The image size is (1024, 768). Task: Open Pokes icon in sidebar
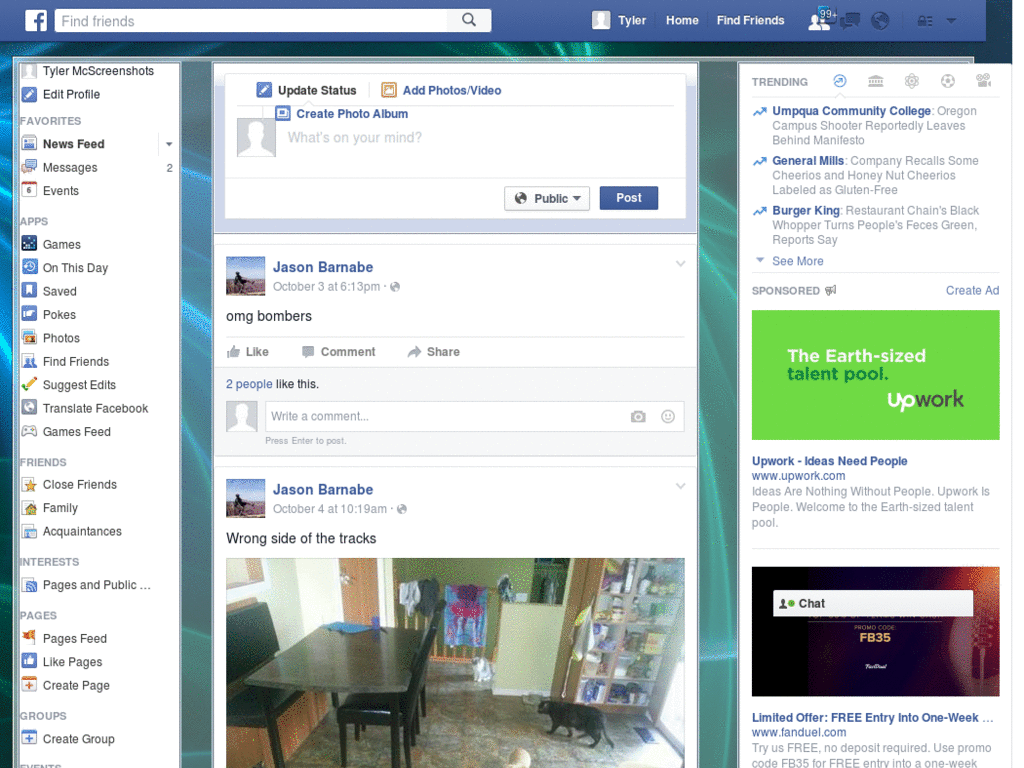[29, 314]
